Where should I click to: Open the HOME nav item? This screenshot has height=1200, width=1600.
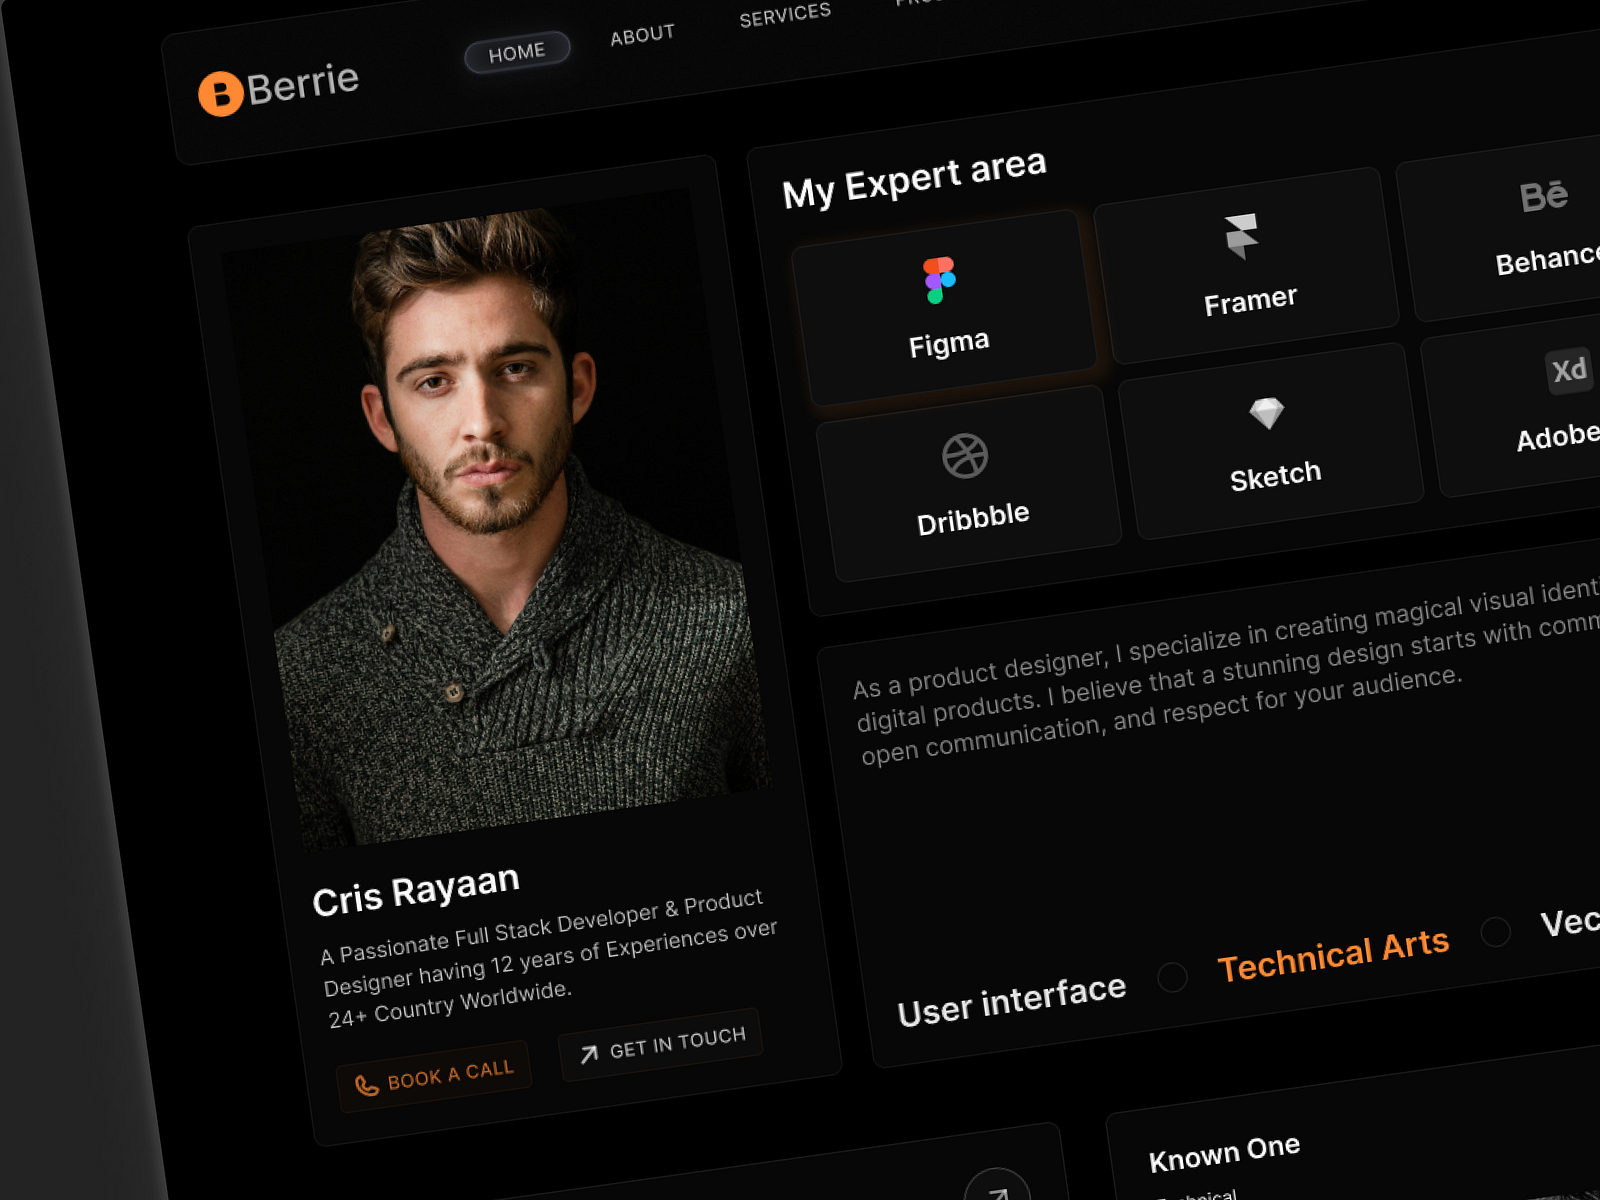coord(517,52)
